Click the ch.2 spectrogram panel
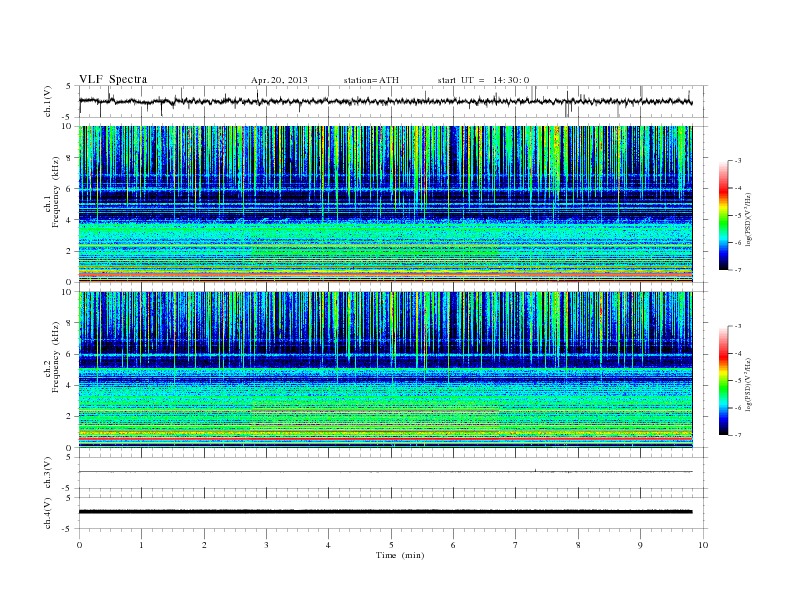Screen dimensions: 792x612 [x=385, y=370]
